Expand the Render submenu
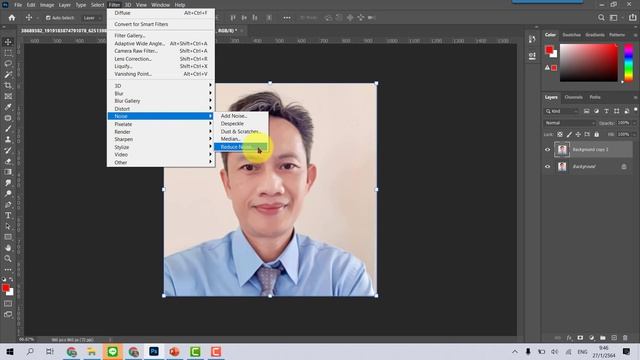 tap(160, 132)
